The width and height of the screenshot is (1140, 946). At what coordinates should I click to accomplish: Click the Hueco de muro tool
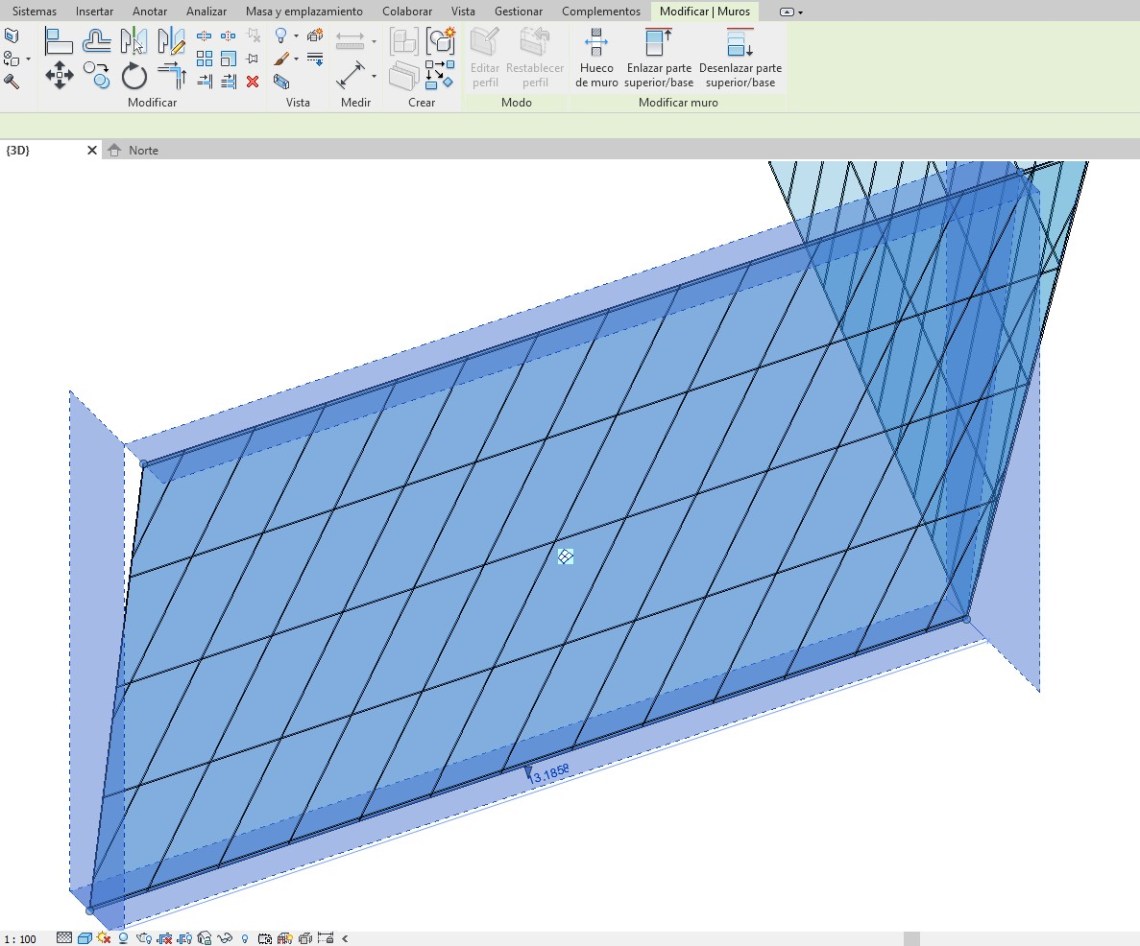(x=597, y=58)
